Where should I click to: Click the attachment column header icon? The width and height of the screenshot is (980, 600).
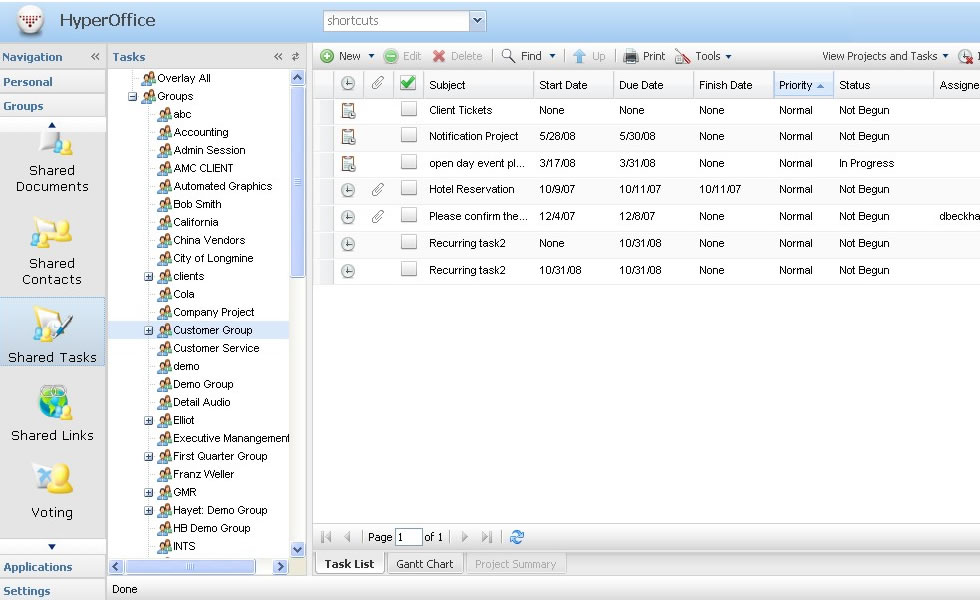tap(378, 83)
